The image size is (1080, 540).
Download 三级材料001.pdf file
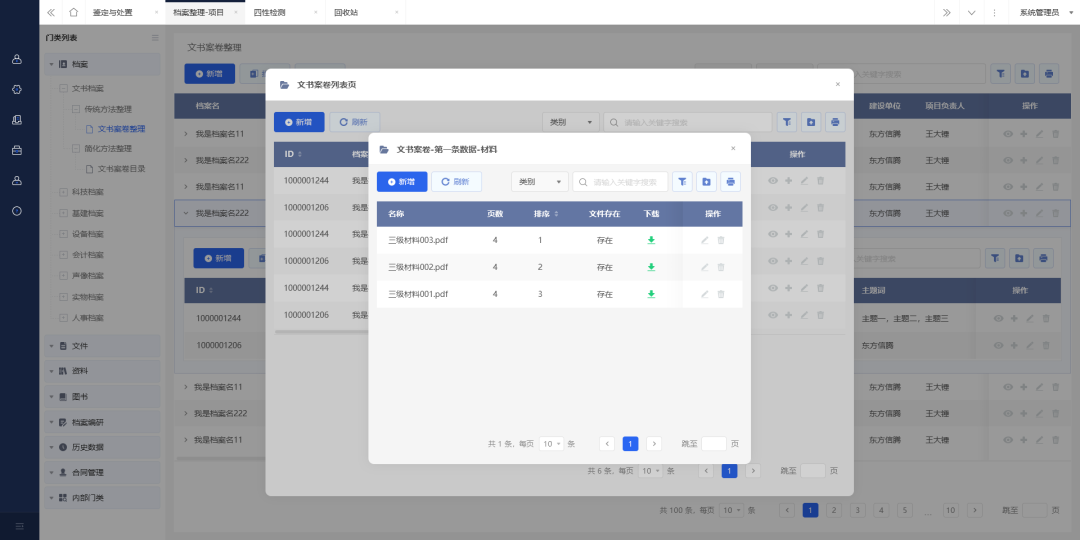click(651, 294)
